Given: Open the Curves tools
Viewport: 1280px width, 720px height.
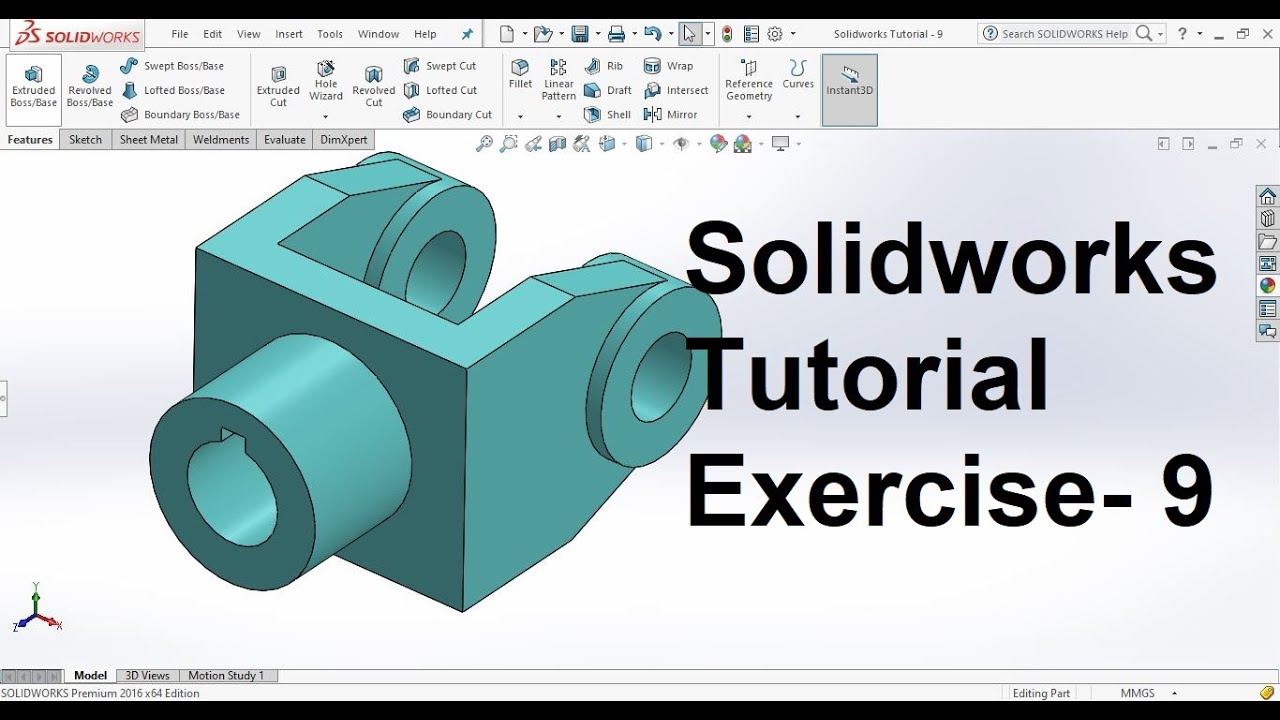Looking at the screenshot, I should [x=798, y=75].
